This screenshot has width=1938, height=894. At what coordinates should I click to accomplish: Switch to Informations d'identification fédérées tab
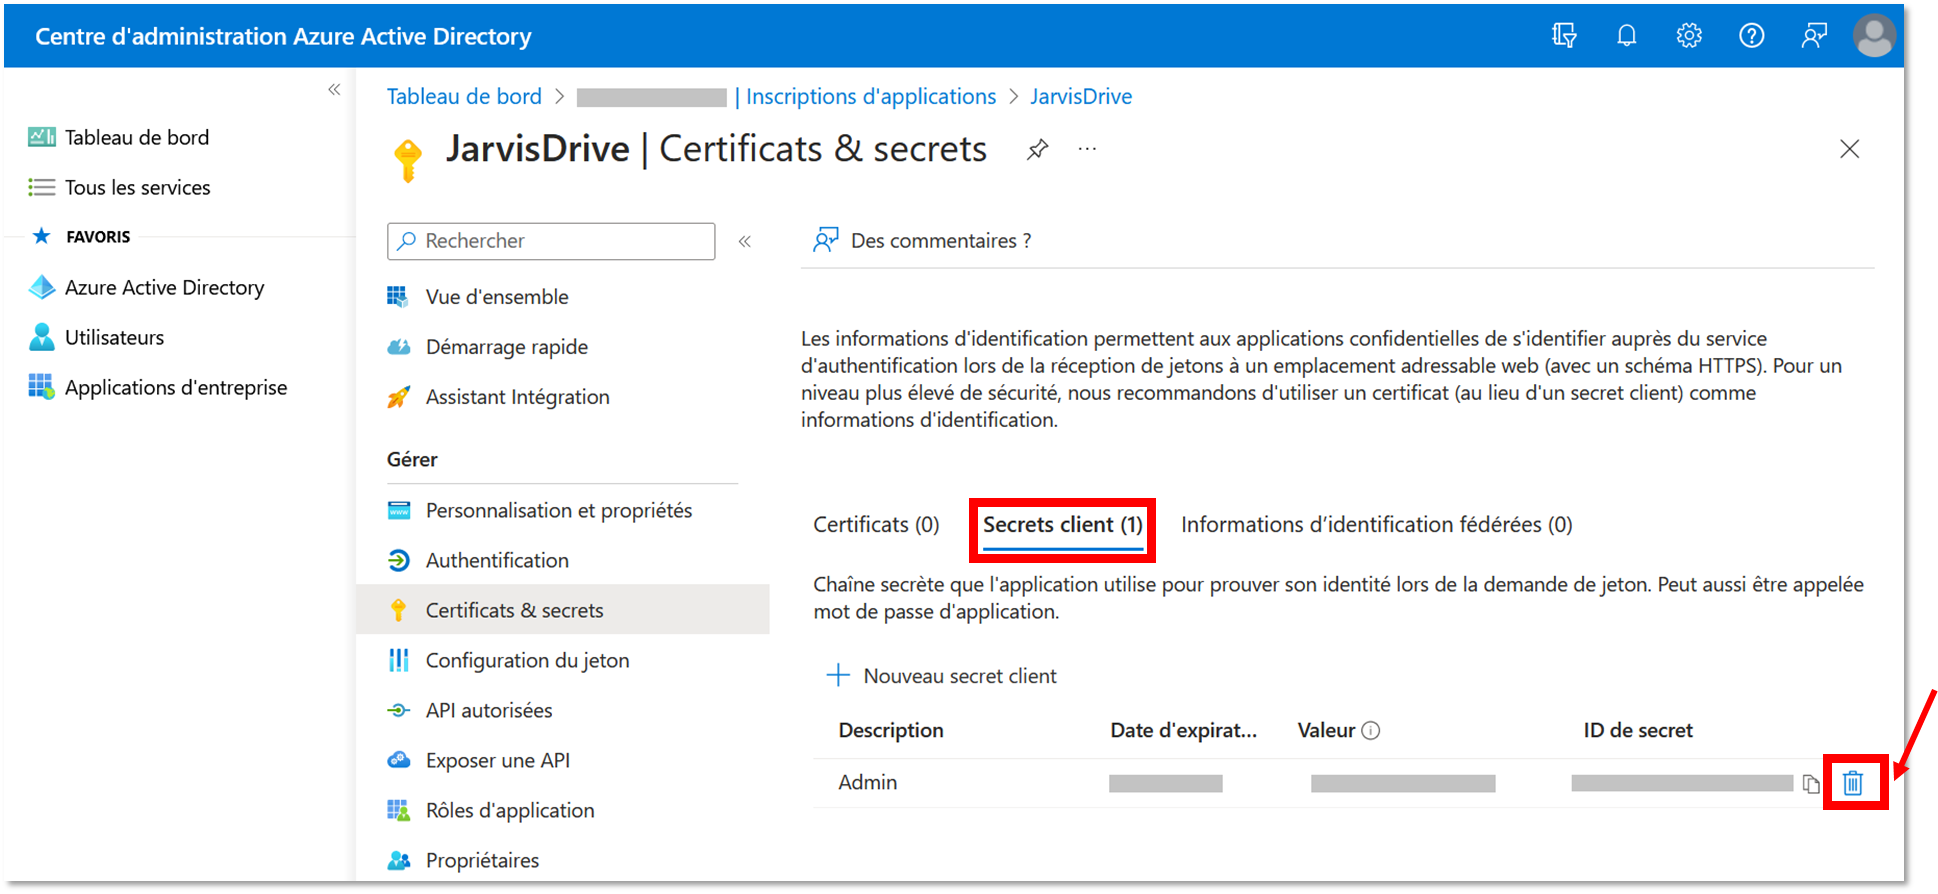[1376, 525]
